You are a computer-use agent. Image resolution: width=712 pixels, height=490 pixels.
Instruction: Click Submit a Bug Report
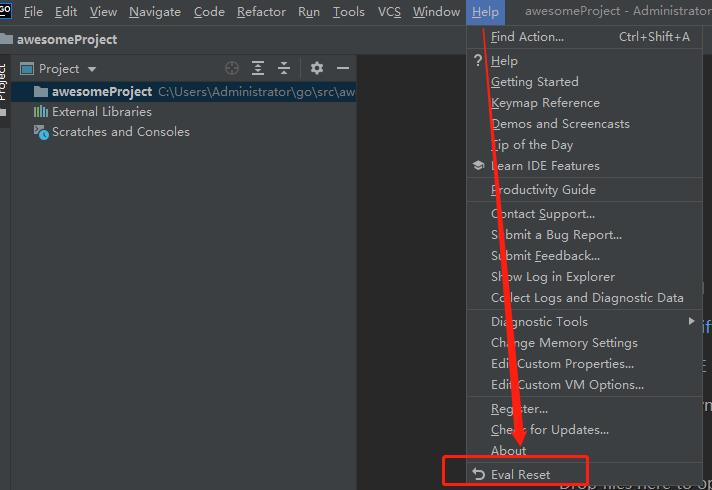coord(556,235)
